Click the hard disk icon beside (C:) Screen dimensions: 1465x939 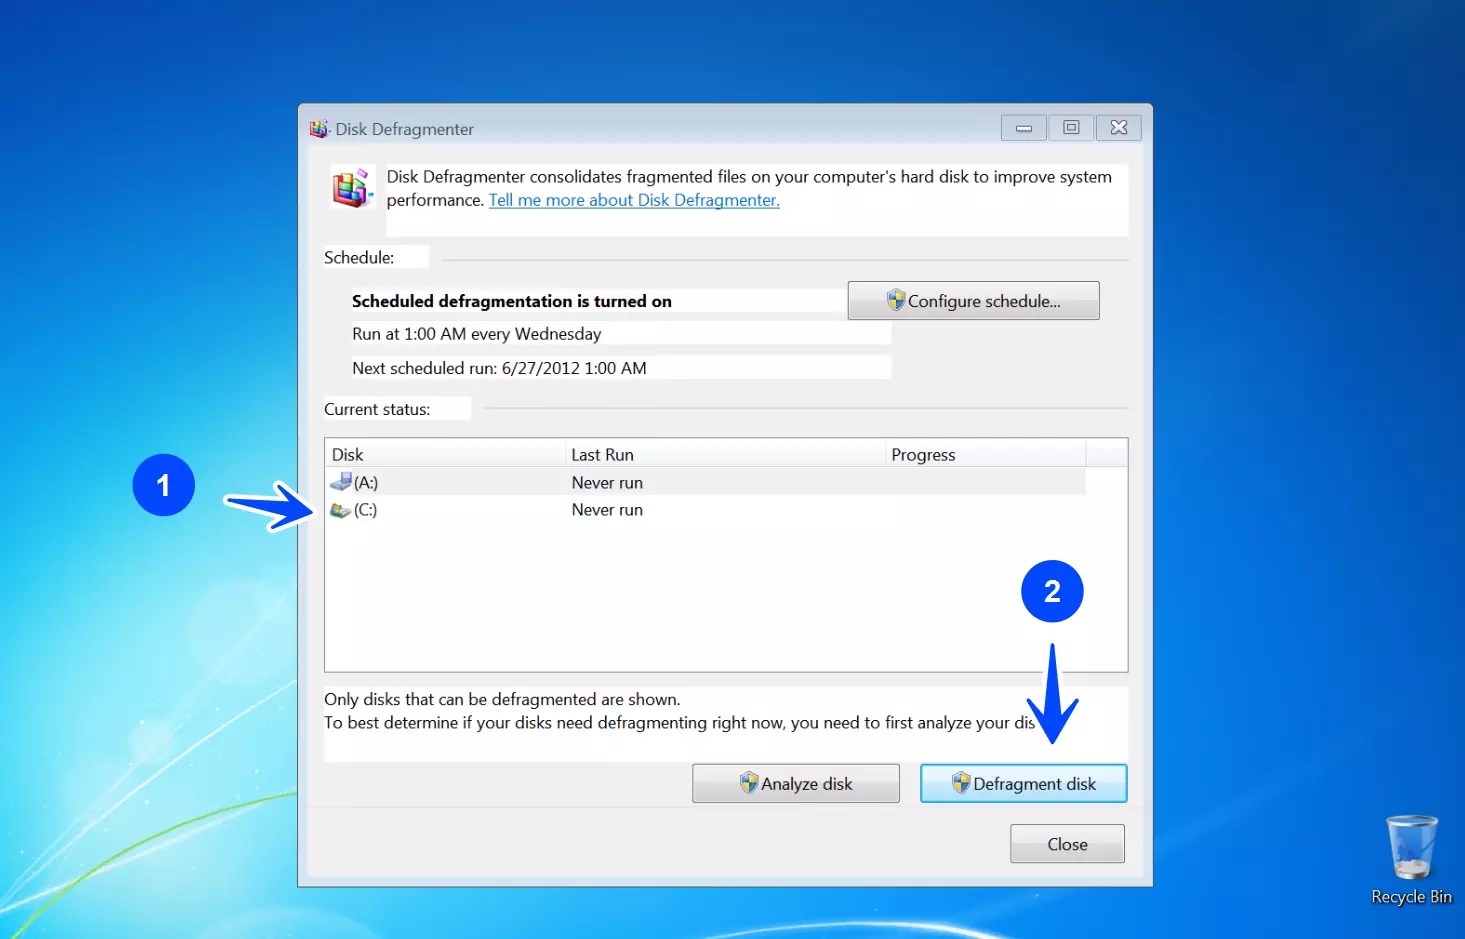pos(339,510)
